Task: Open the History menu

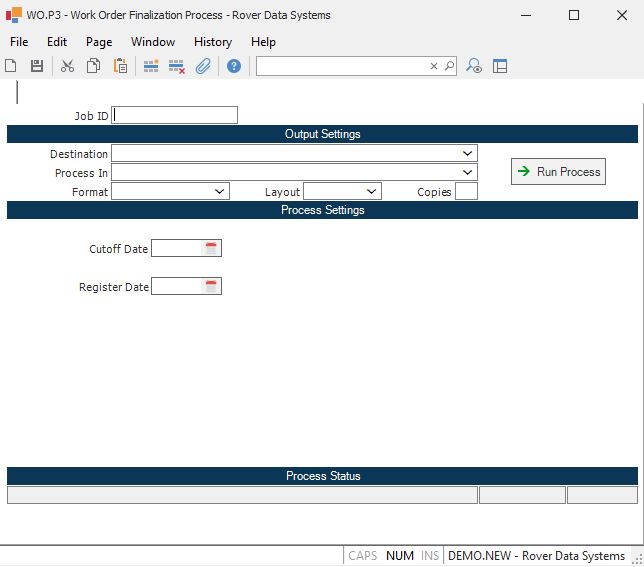Action: point(212,42)
